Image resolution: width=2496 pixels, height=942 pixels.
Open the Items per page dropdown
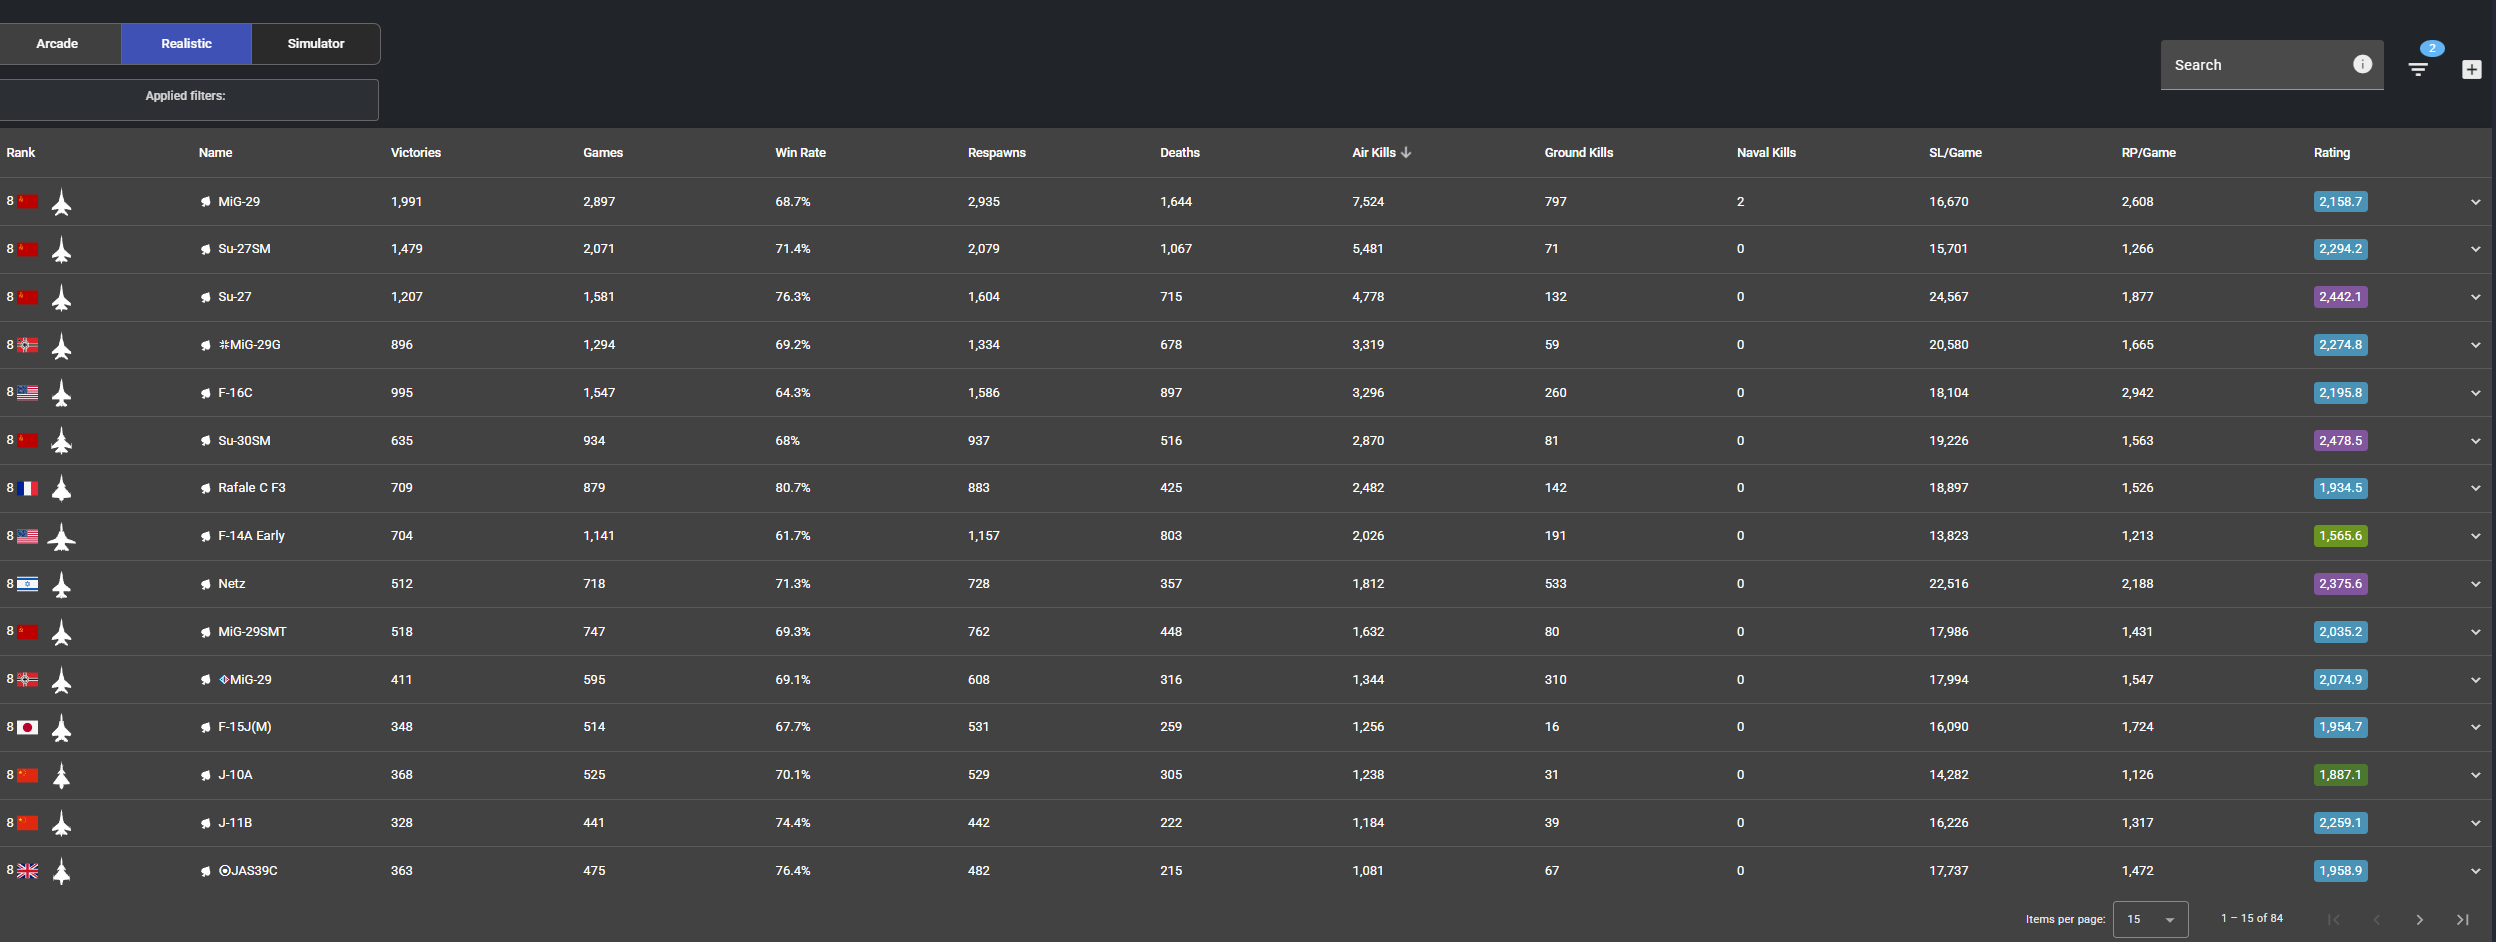[2150, 919]
